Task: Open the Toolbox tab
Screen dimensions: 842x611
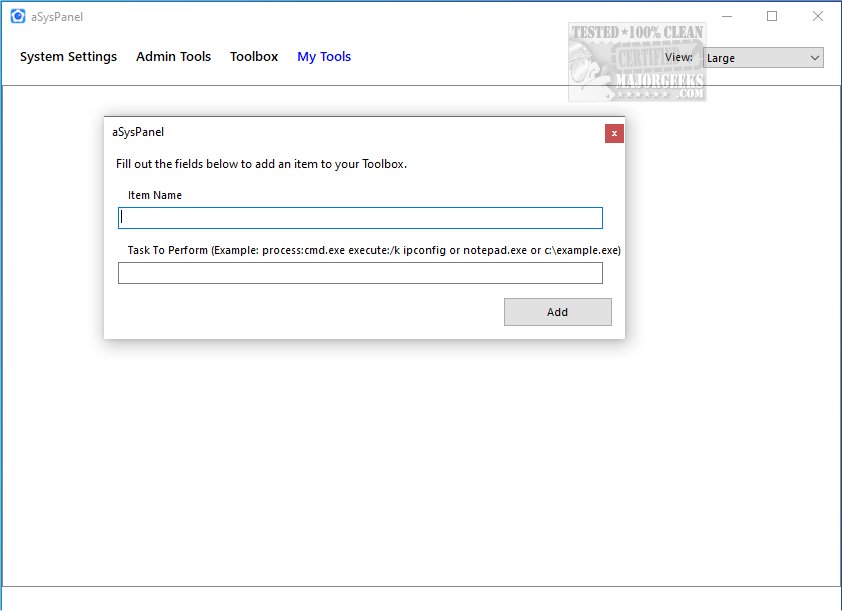Action: 254,56
